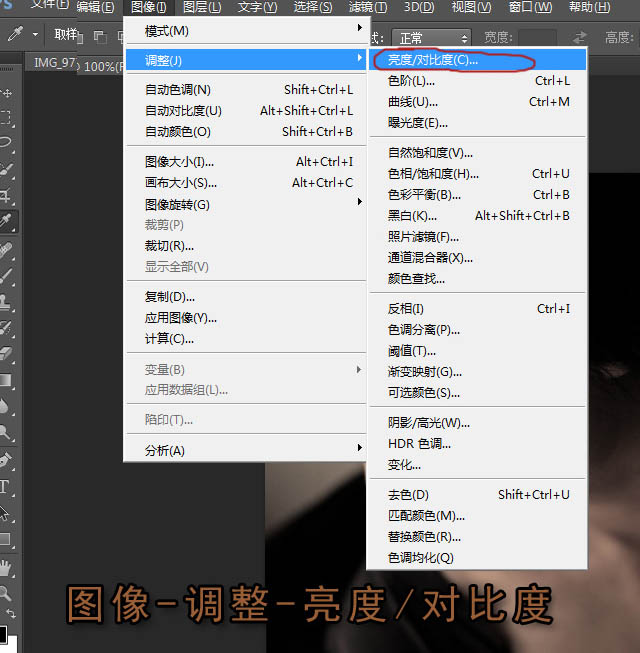Switch to the IMG_97 document tab
The image size is (640, 653).
54,63
